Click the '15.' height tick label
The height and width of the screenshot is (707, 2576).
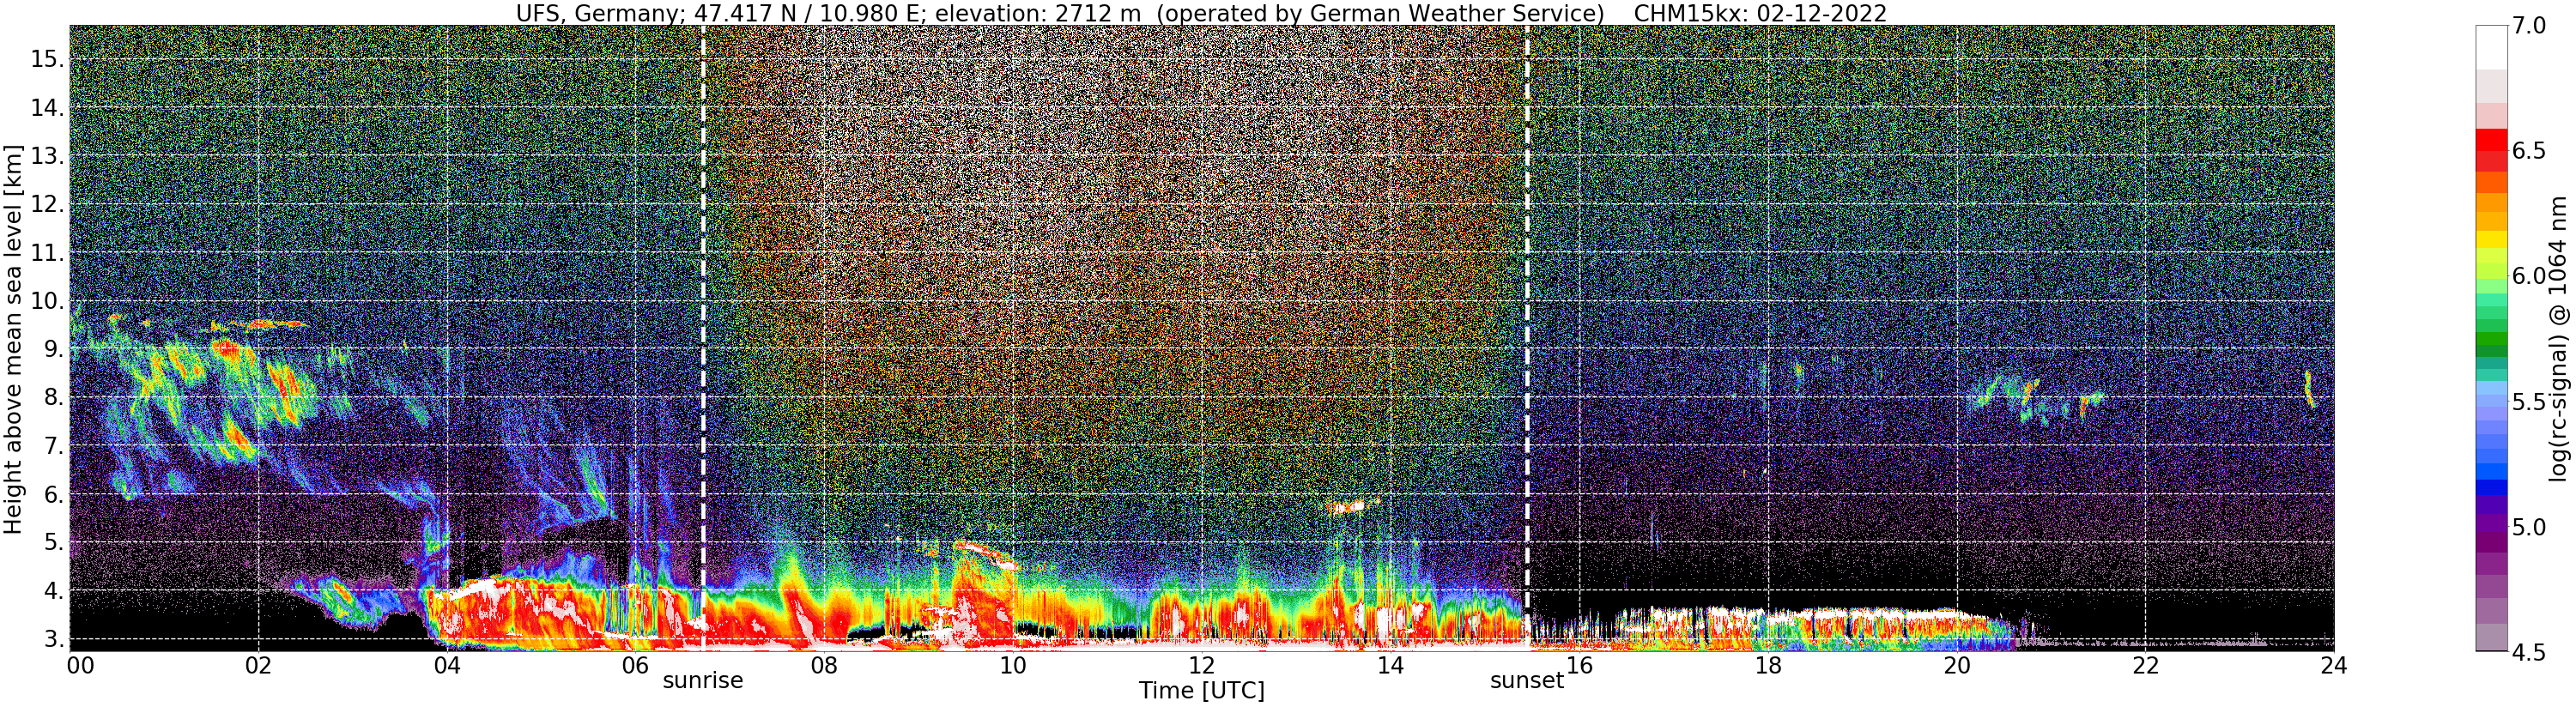pos(47,59)
